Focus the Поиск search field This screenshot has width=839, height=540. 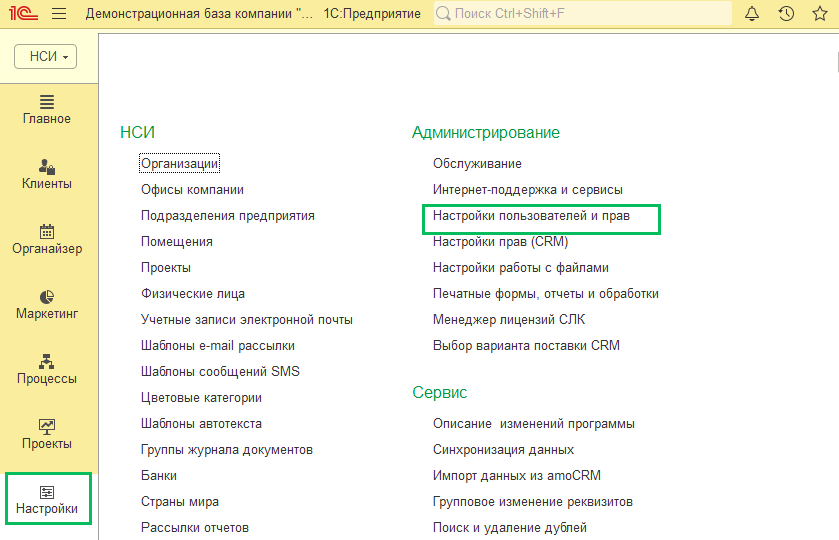pos(583,13)
